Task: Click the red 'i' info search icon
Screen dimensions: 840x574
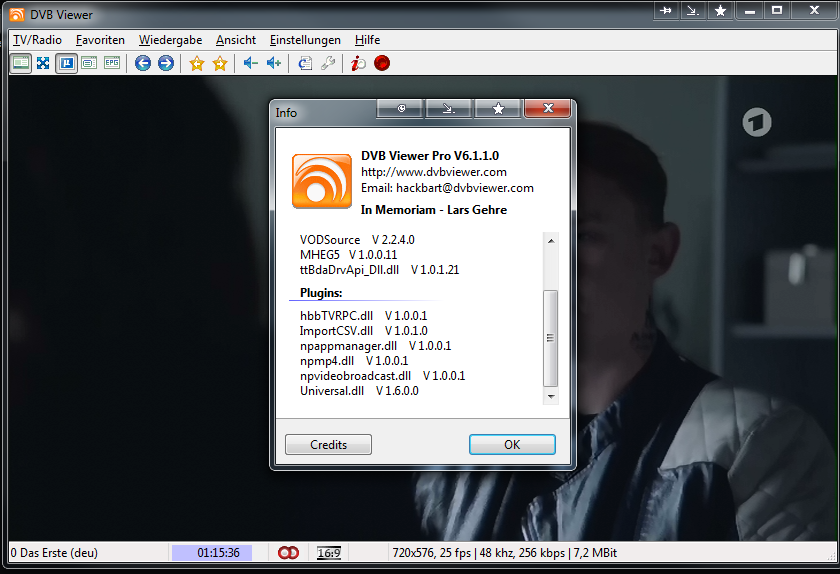Action: [358, 63]
